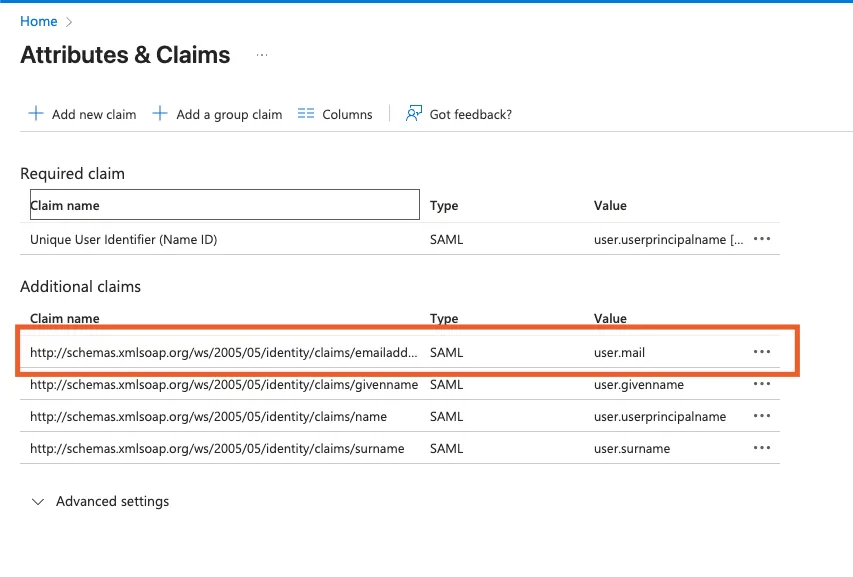Click the plus icon for Add new claim
853x577 pixels.
36,114
